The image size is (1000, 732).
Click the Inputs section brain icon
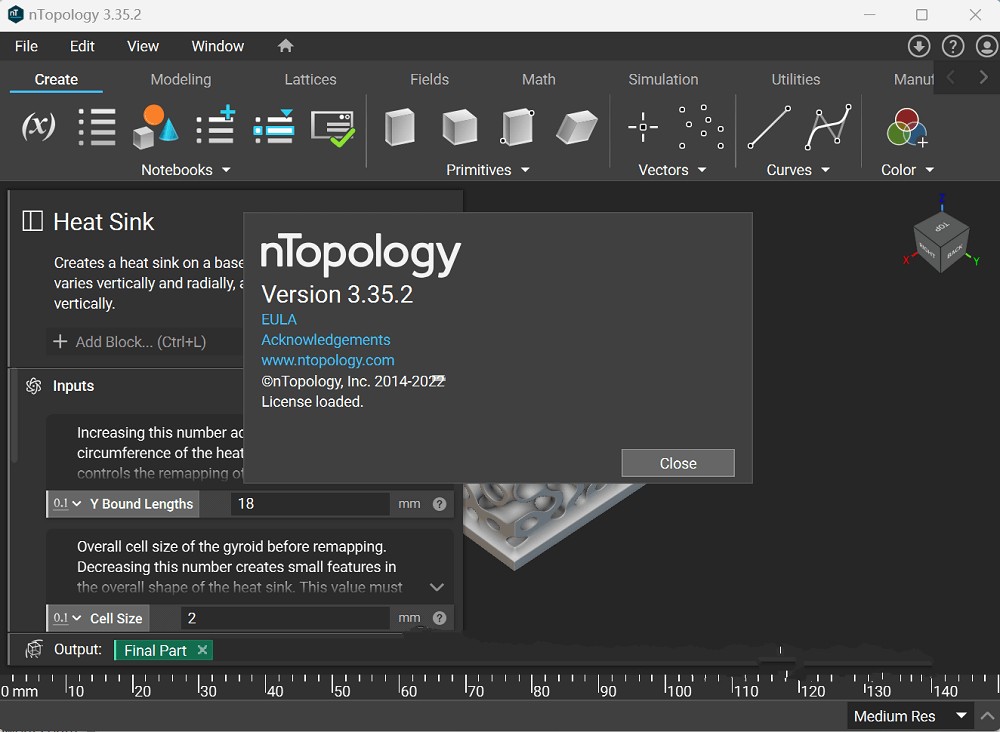point(34,386)
